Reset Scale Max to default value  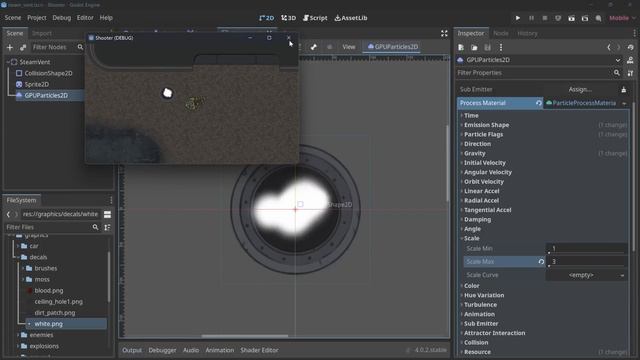tap(541, 262)
